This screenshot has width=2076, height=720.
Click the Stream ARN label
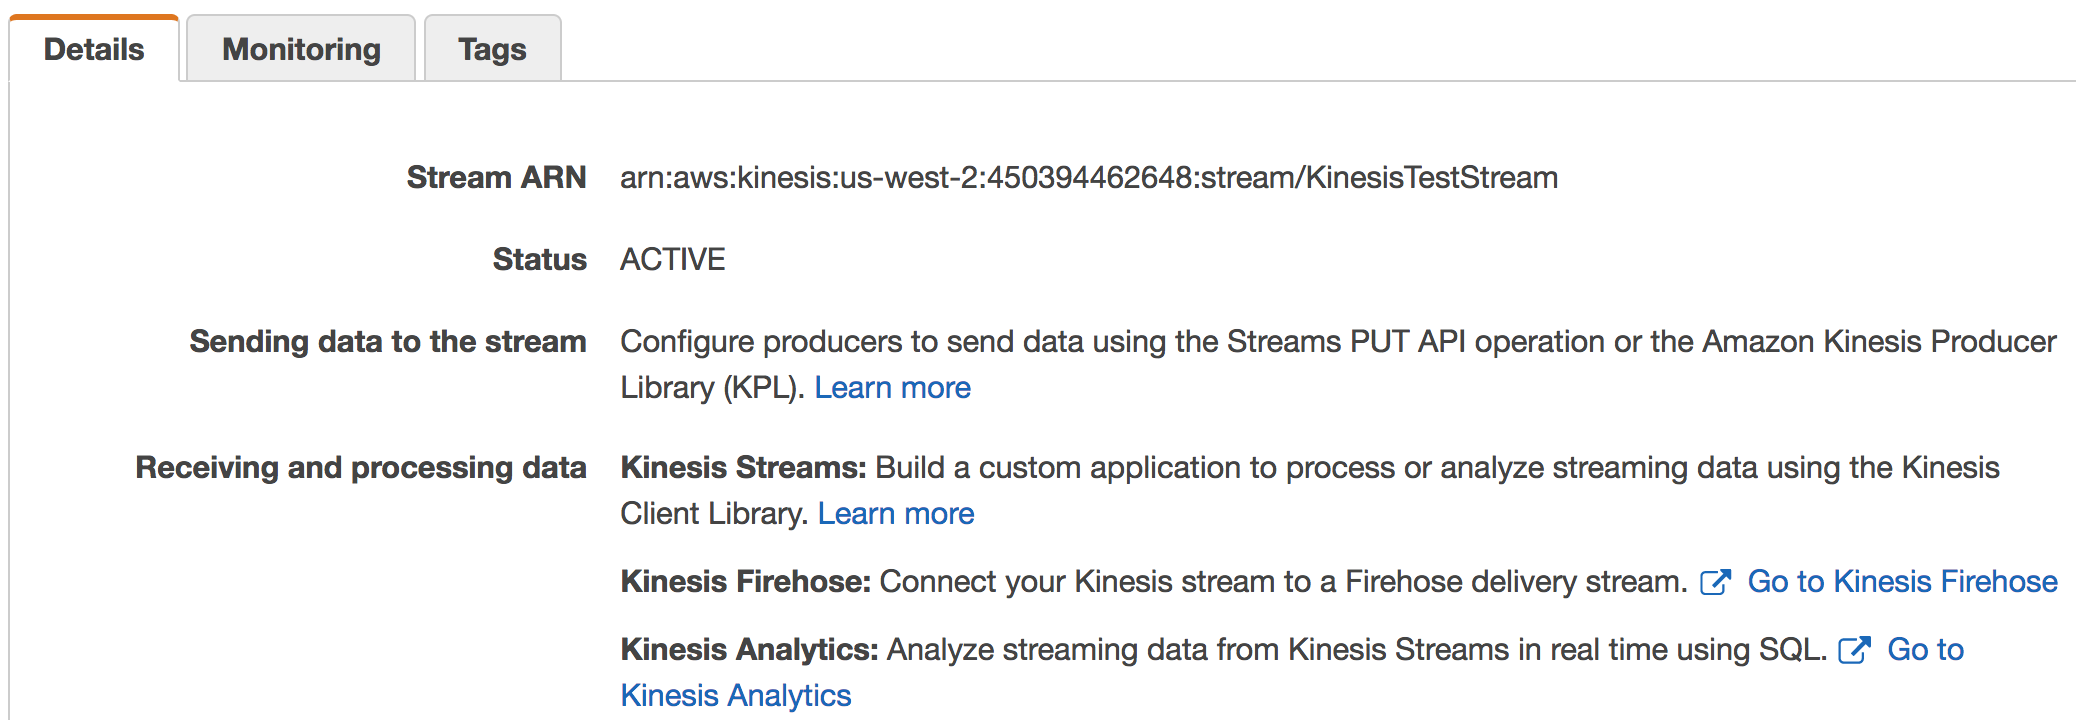tap(496, 177)
